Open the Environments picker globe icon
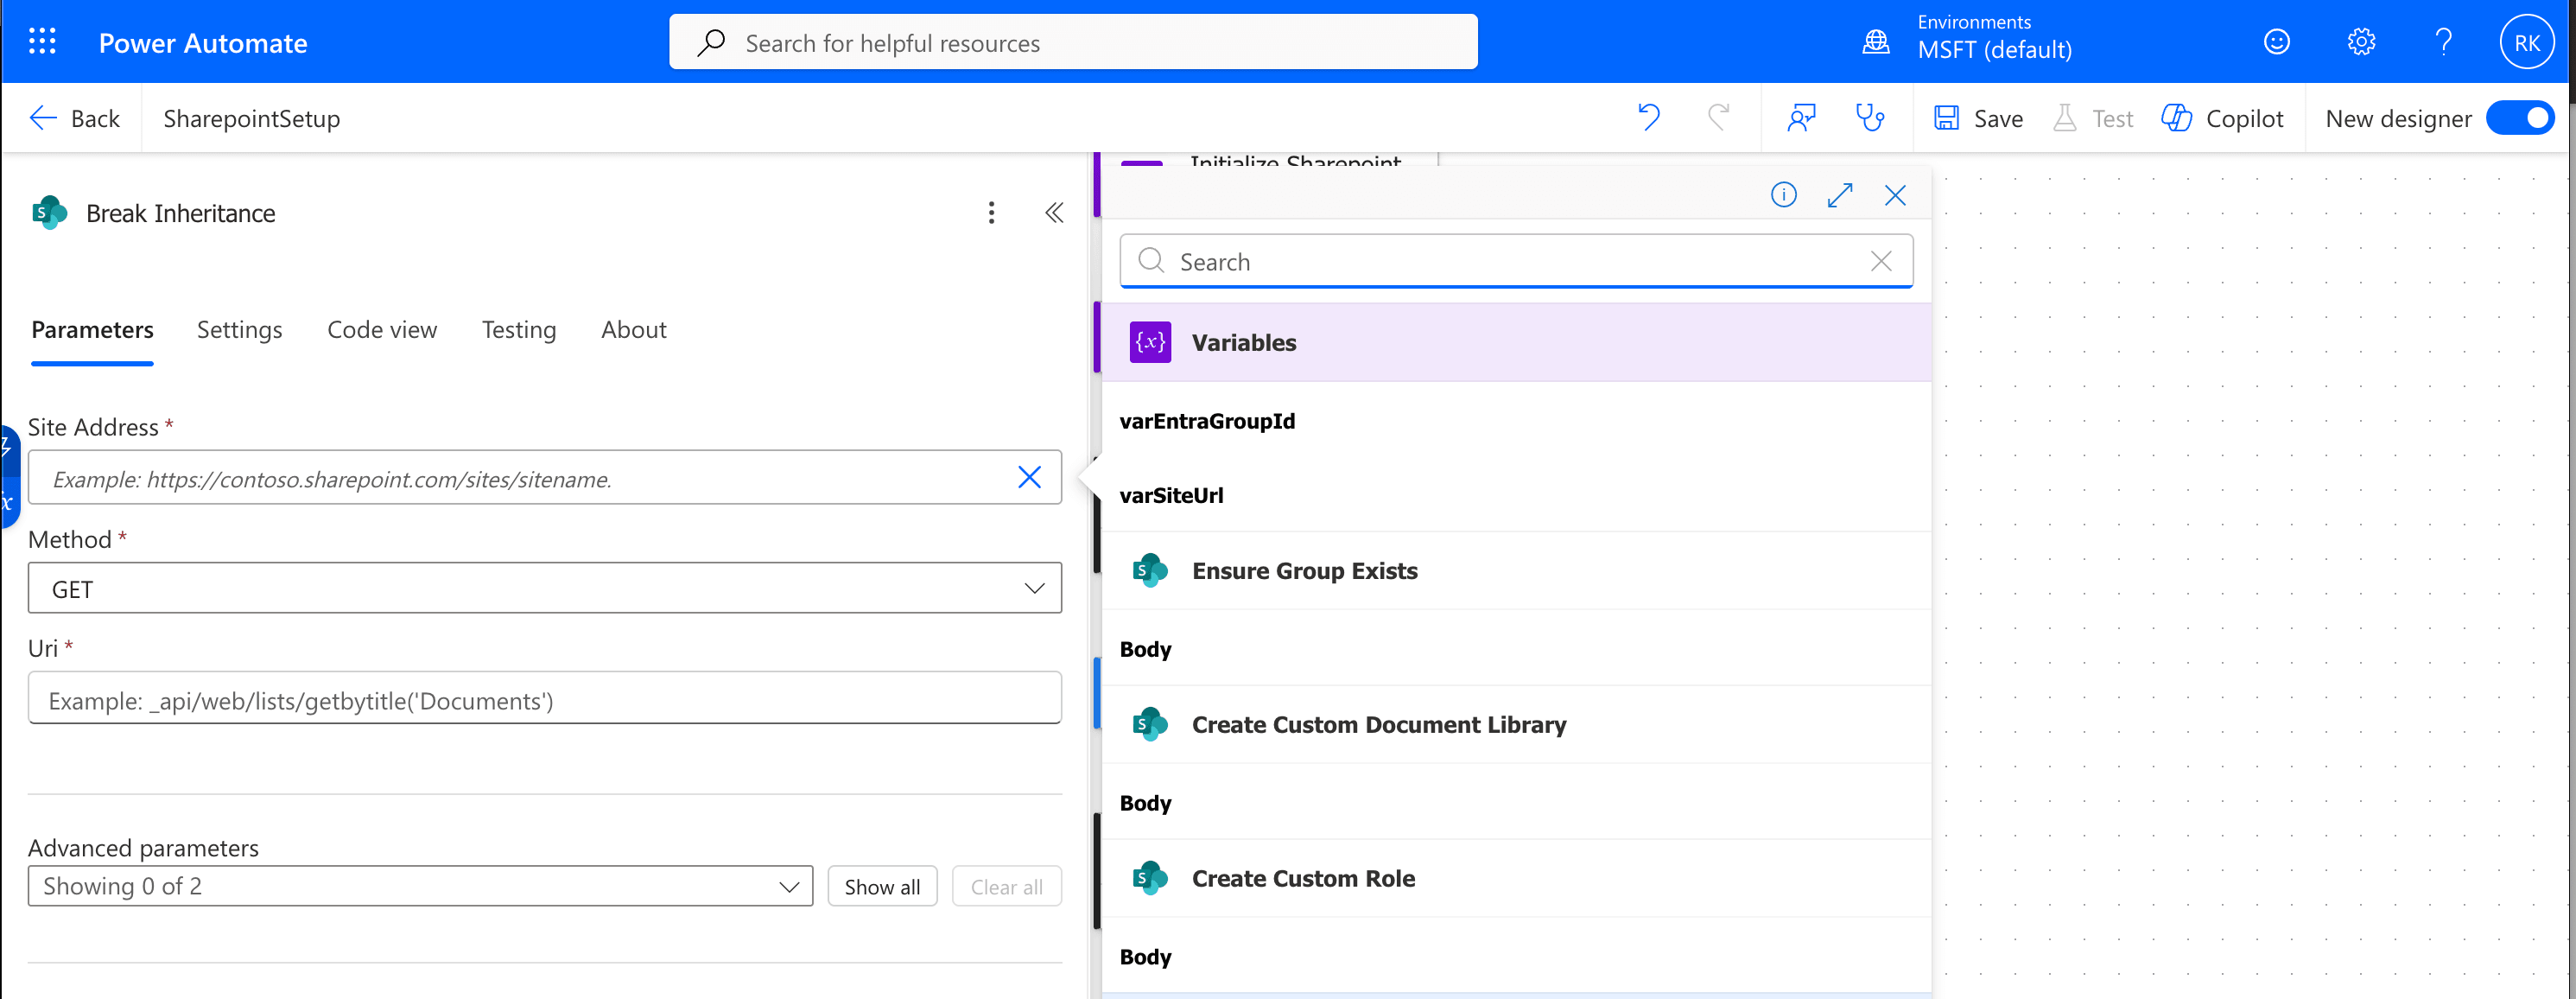 (1875, 42)
